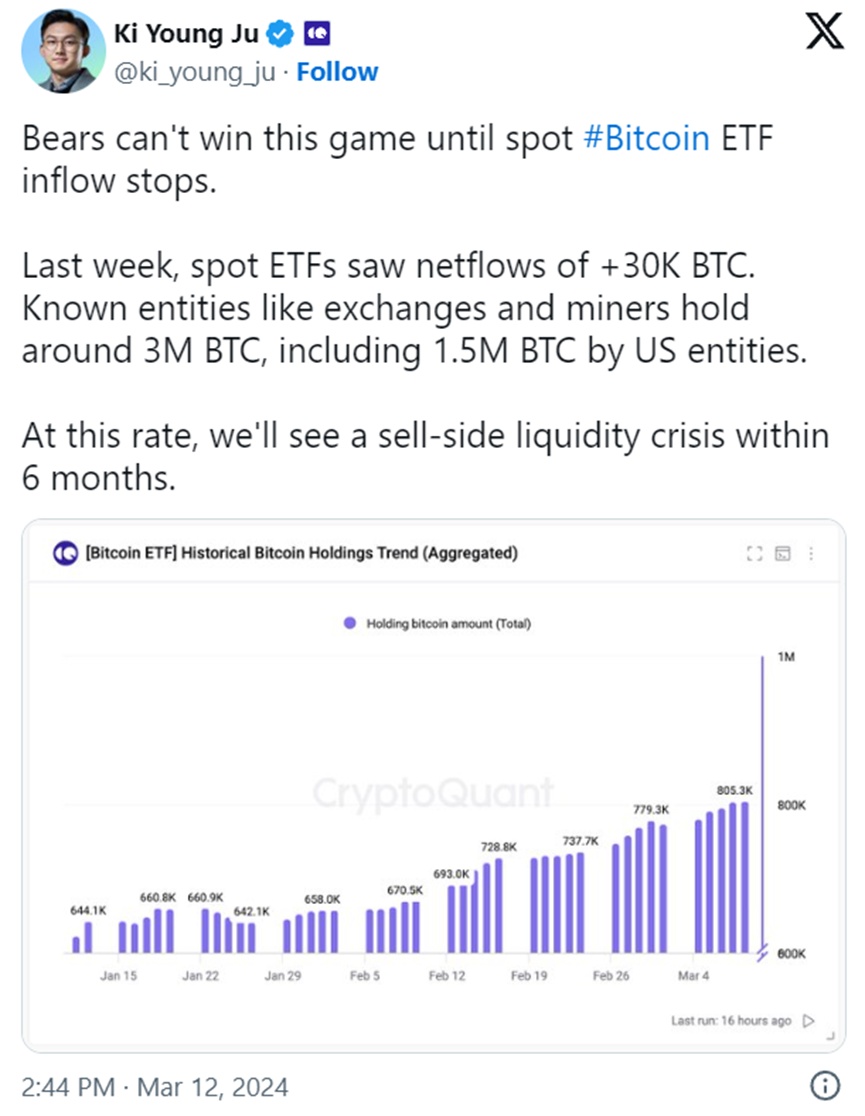Click the @ki_young_ju handle

coord(194,73)
